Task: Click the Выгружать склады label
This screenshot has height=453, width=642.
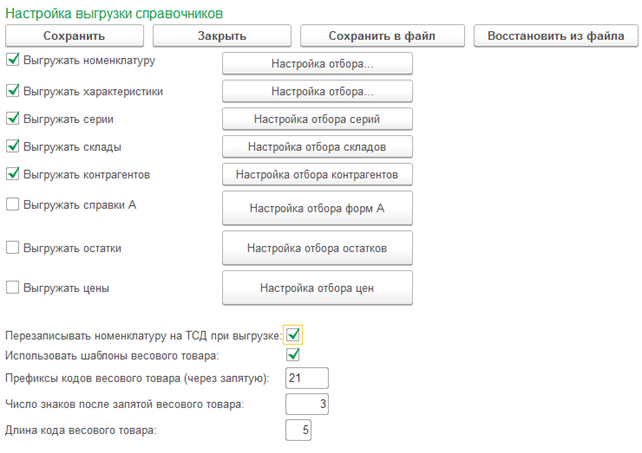Action: pyautogui.click(x=72, y=147)
